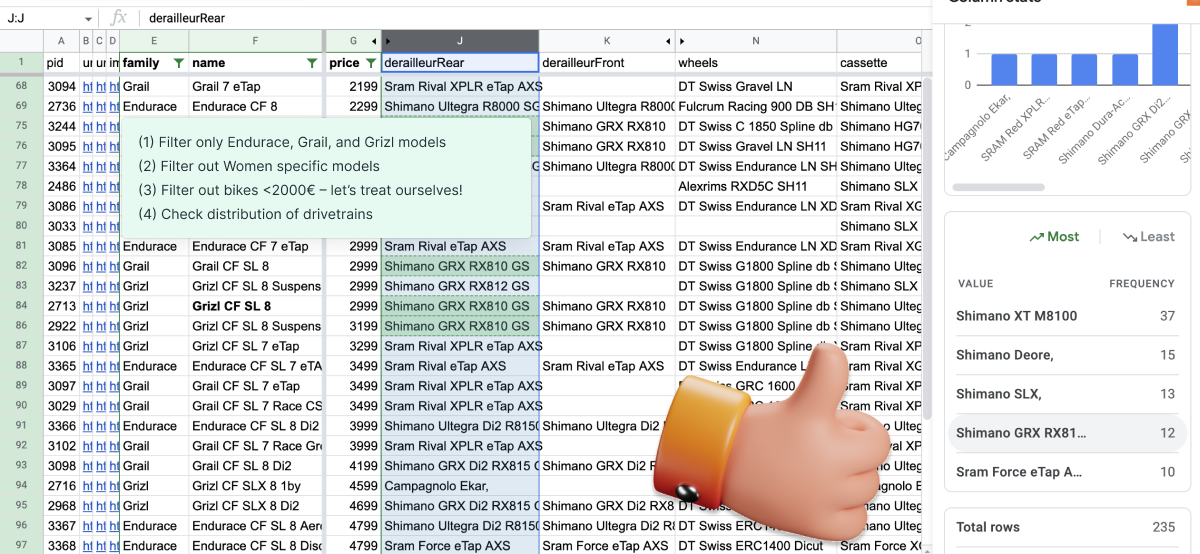Click the price column filter icon
1200x554 pixels.
click(x=370, y=63)
